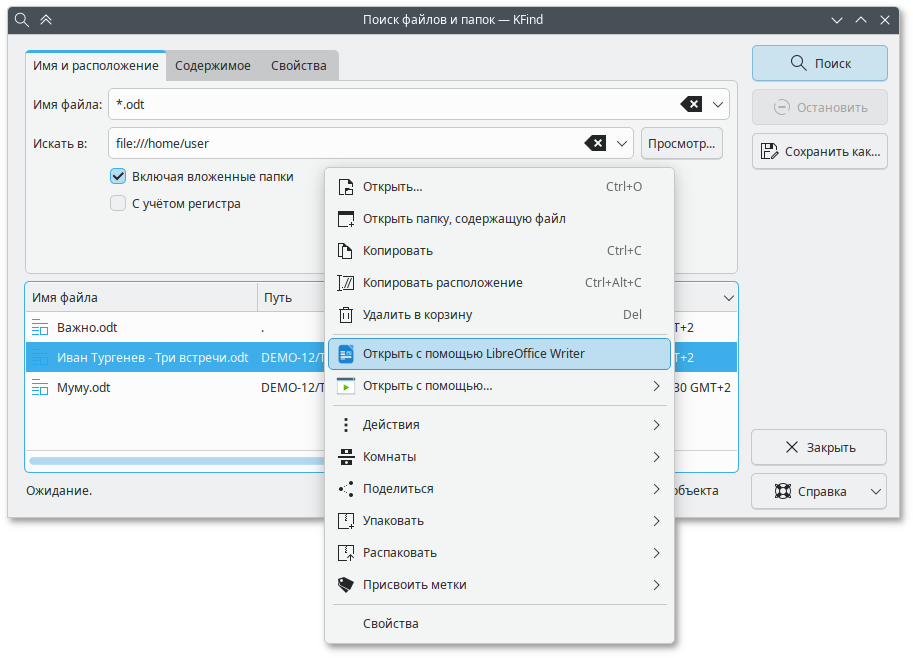
Task: Enable the case-sensitive search checkbox
Action: pos(118,204)
